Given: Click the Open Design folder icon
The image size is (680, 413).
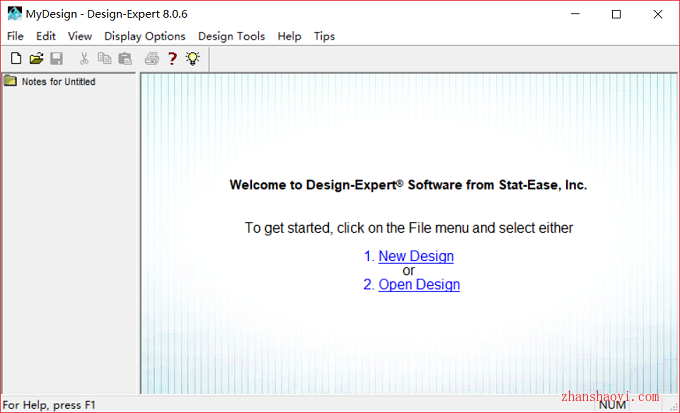Looking at the screenshot, I should pyautogui.click(x=36, y=58).
